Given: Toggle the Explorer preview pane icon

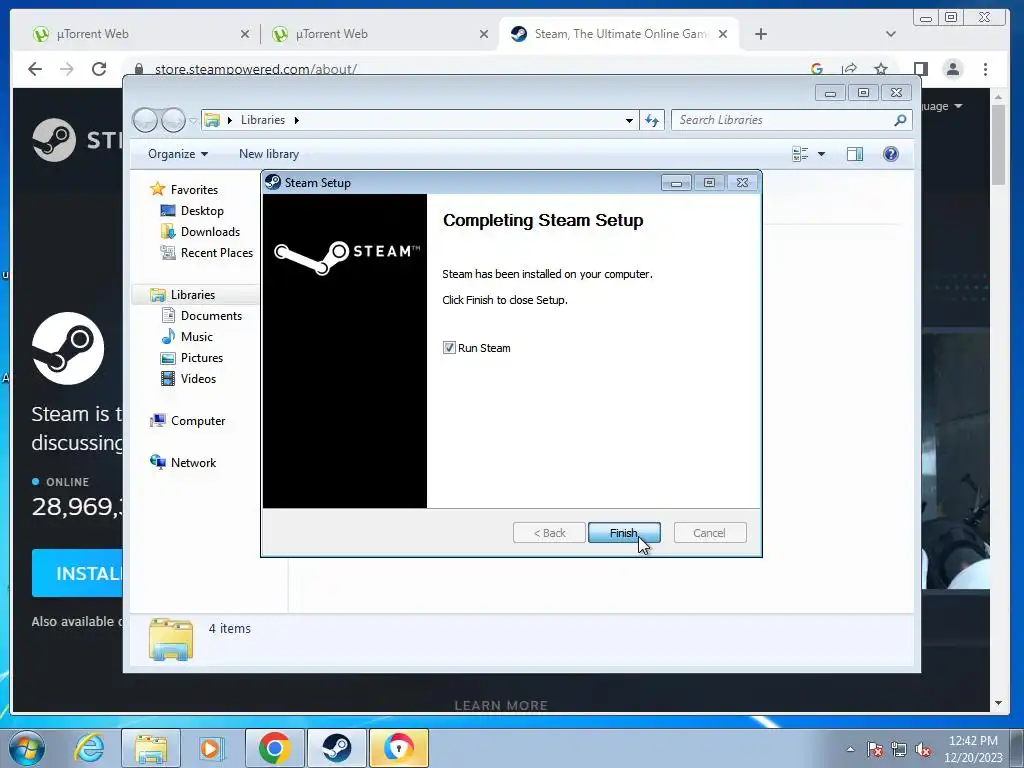Looking at the screenshot, I should coord(855,154).
